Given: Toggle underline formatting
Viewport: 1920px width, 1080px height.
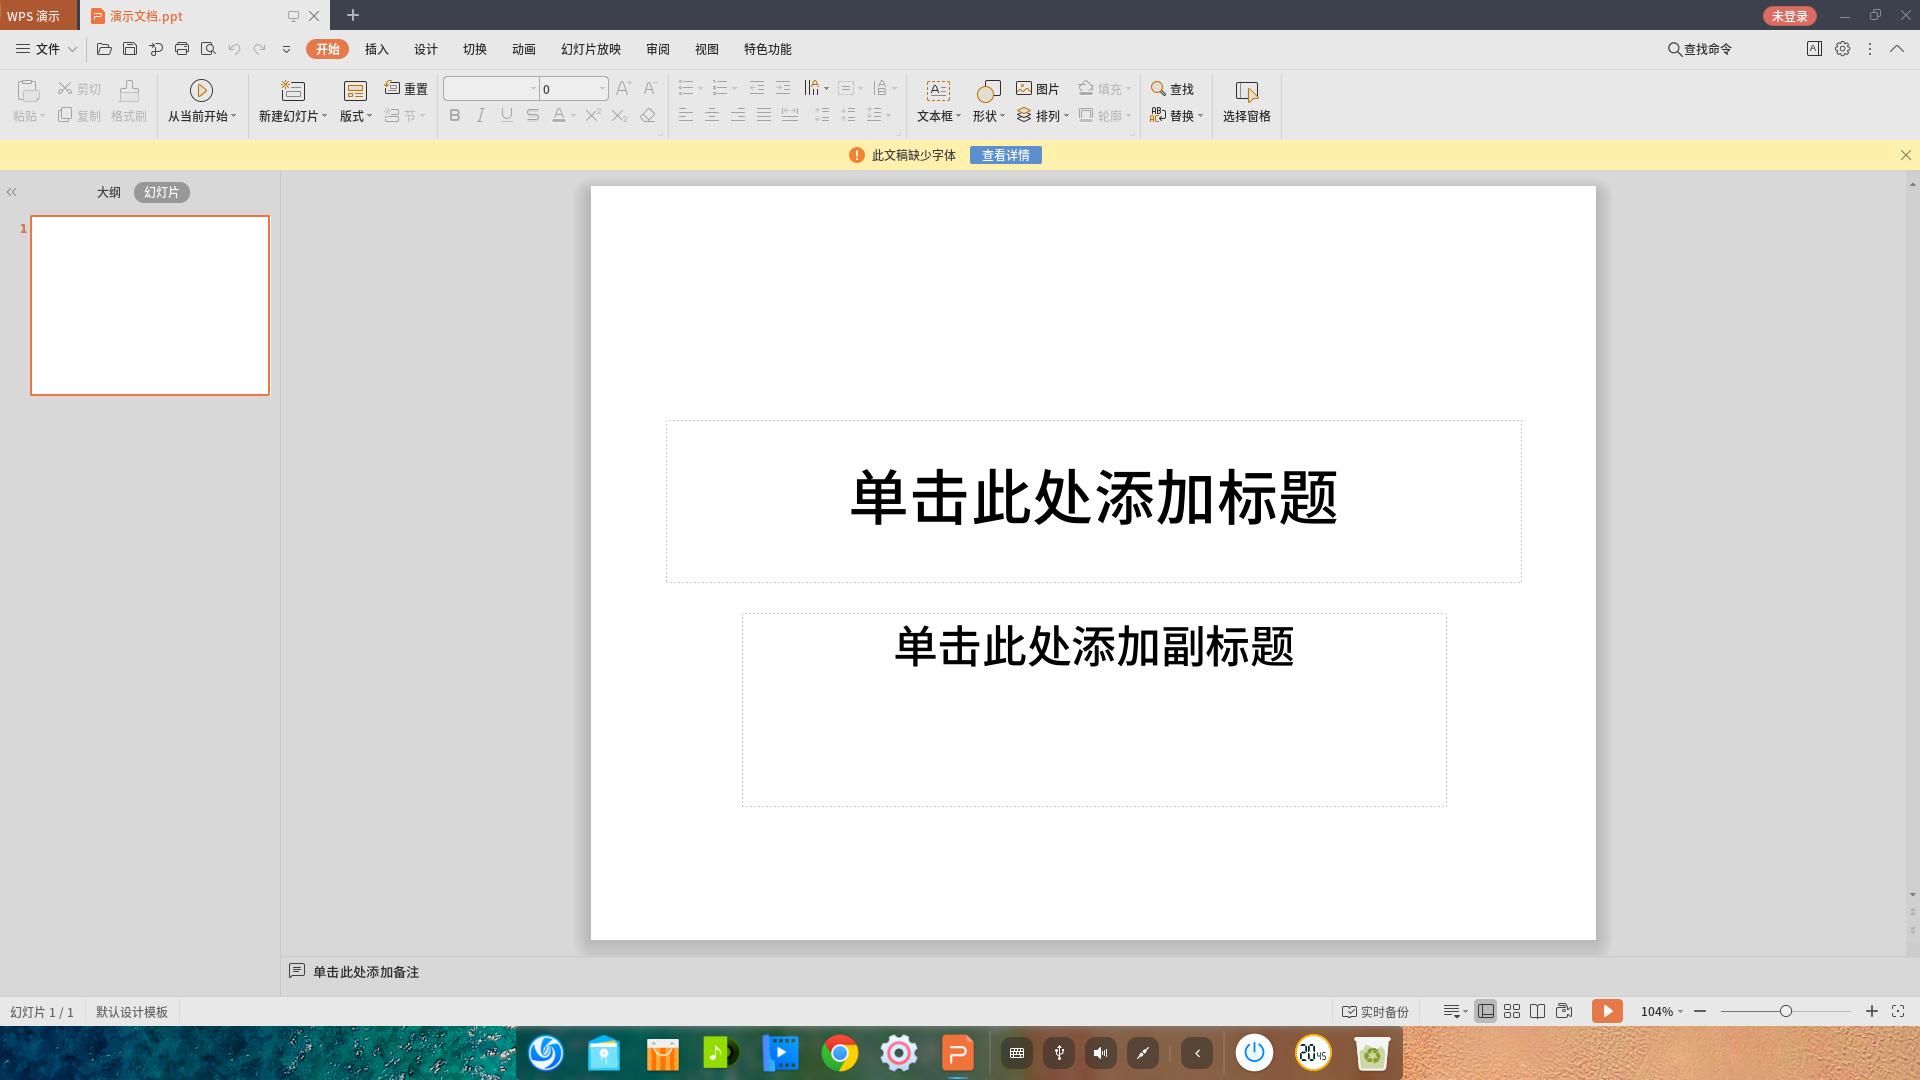Looking at the screenshot, I should coord(506,115).
